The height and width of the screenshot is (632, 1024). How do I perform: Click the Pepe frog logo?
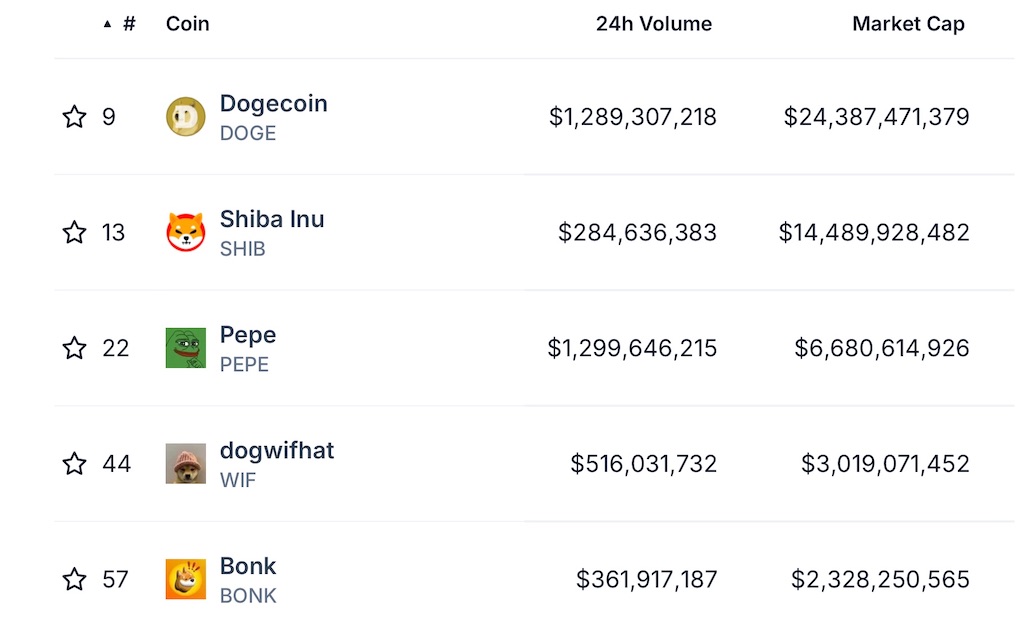[x=185, y=348]
